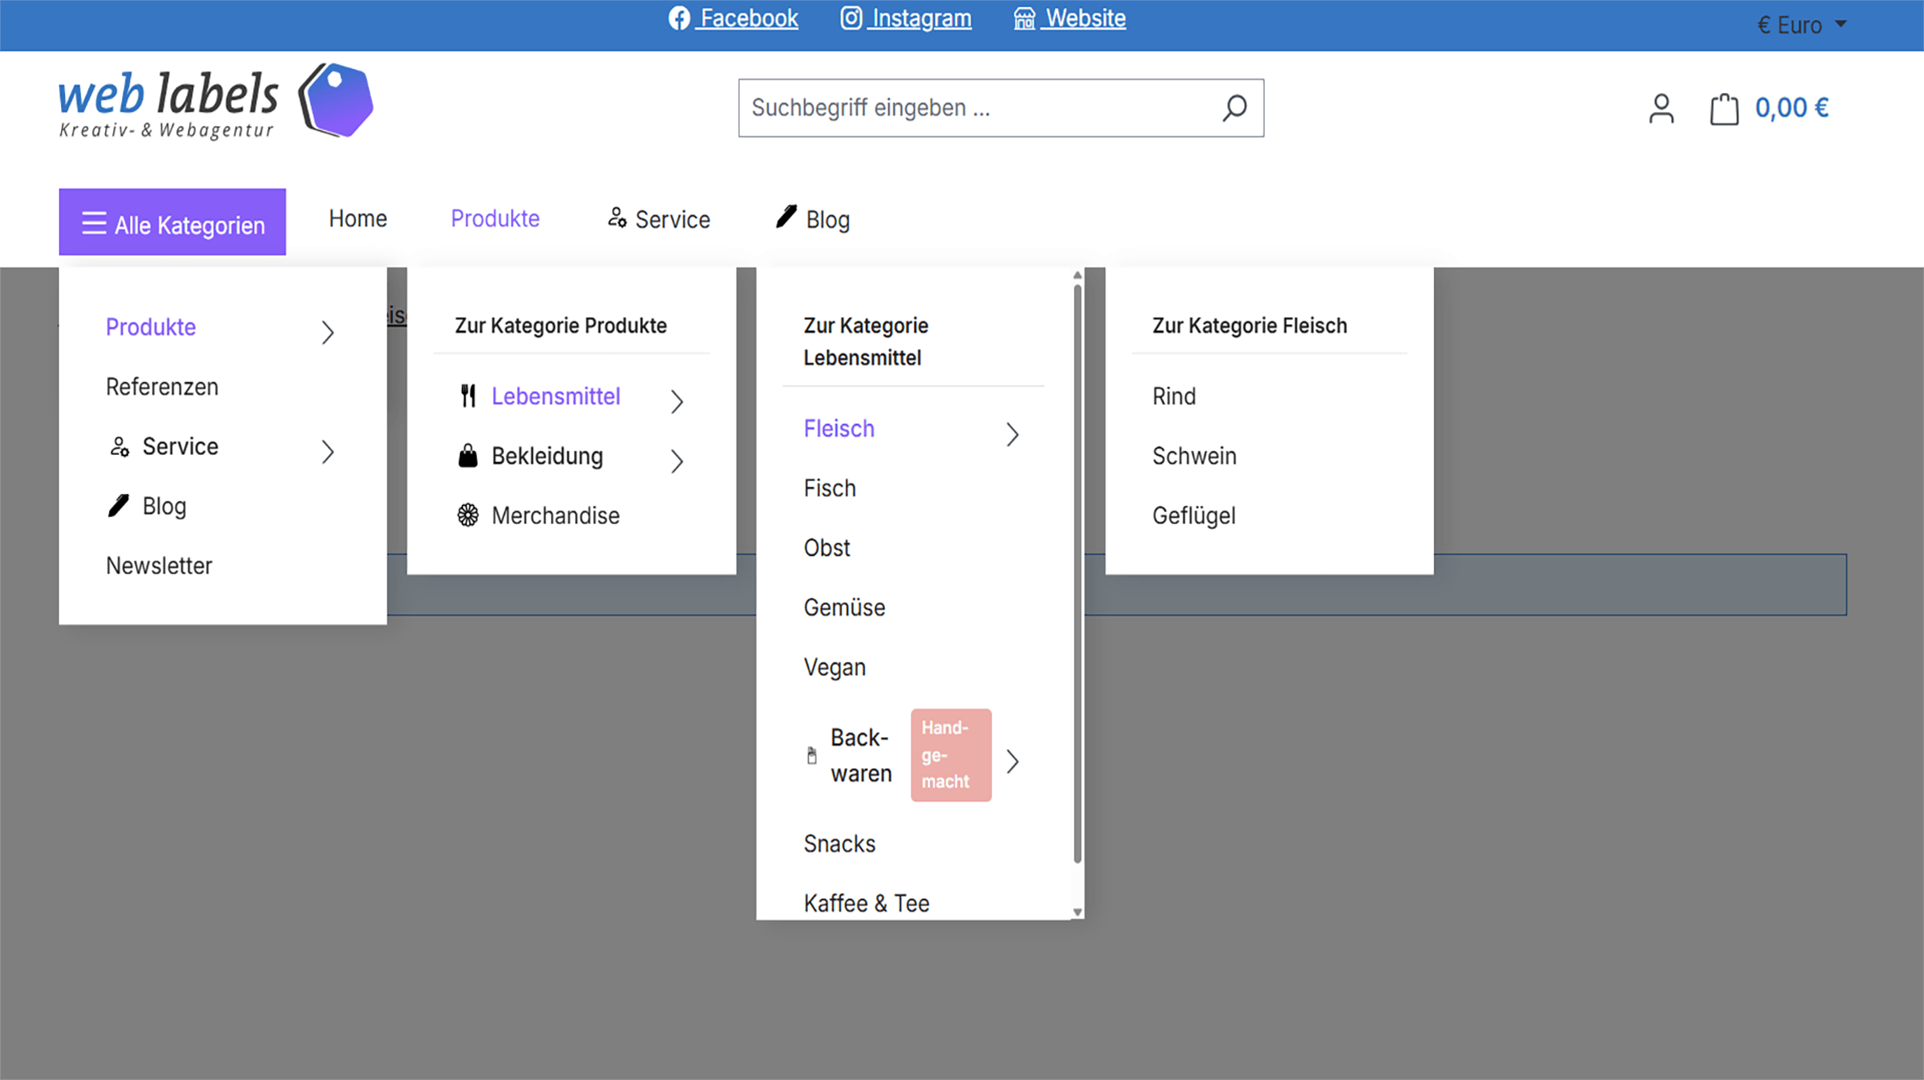This screenshot has height=1080, width=1924.
Task: Open Referenzen in the category flyout
Action: click(x=162, y=387)
